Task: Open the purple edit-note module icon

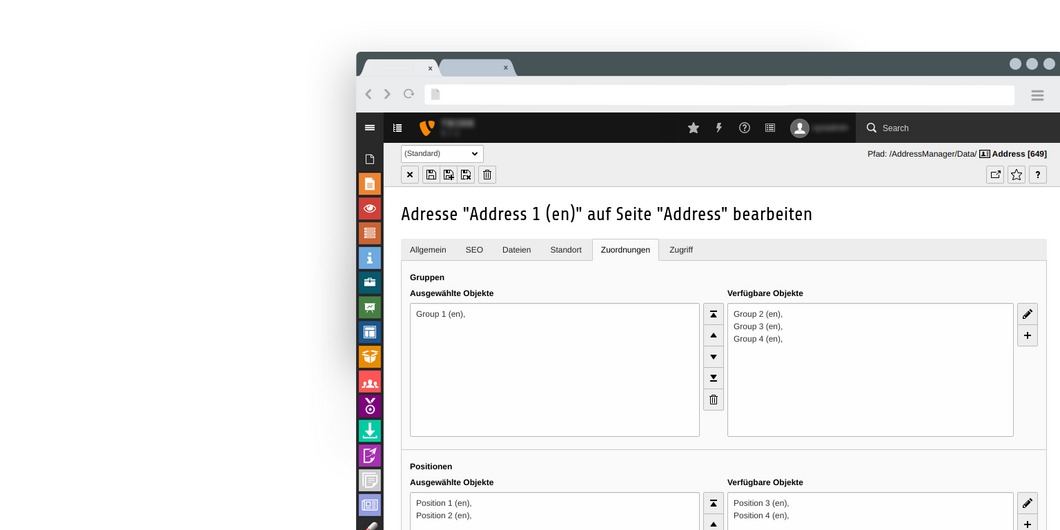Action: (370, 455)
